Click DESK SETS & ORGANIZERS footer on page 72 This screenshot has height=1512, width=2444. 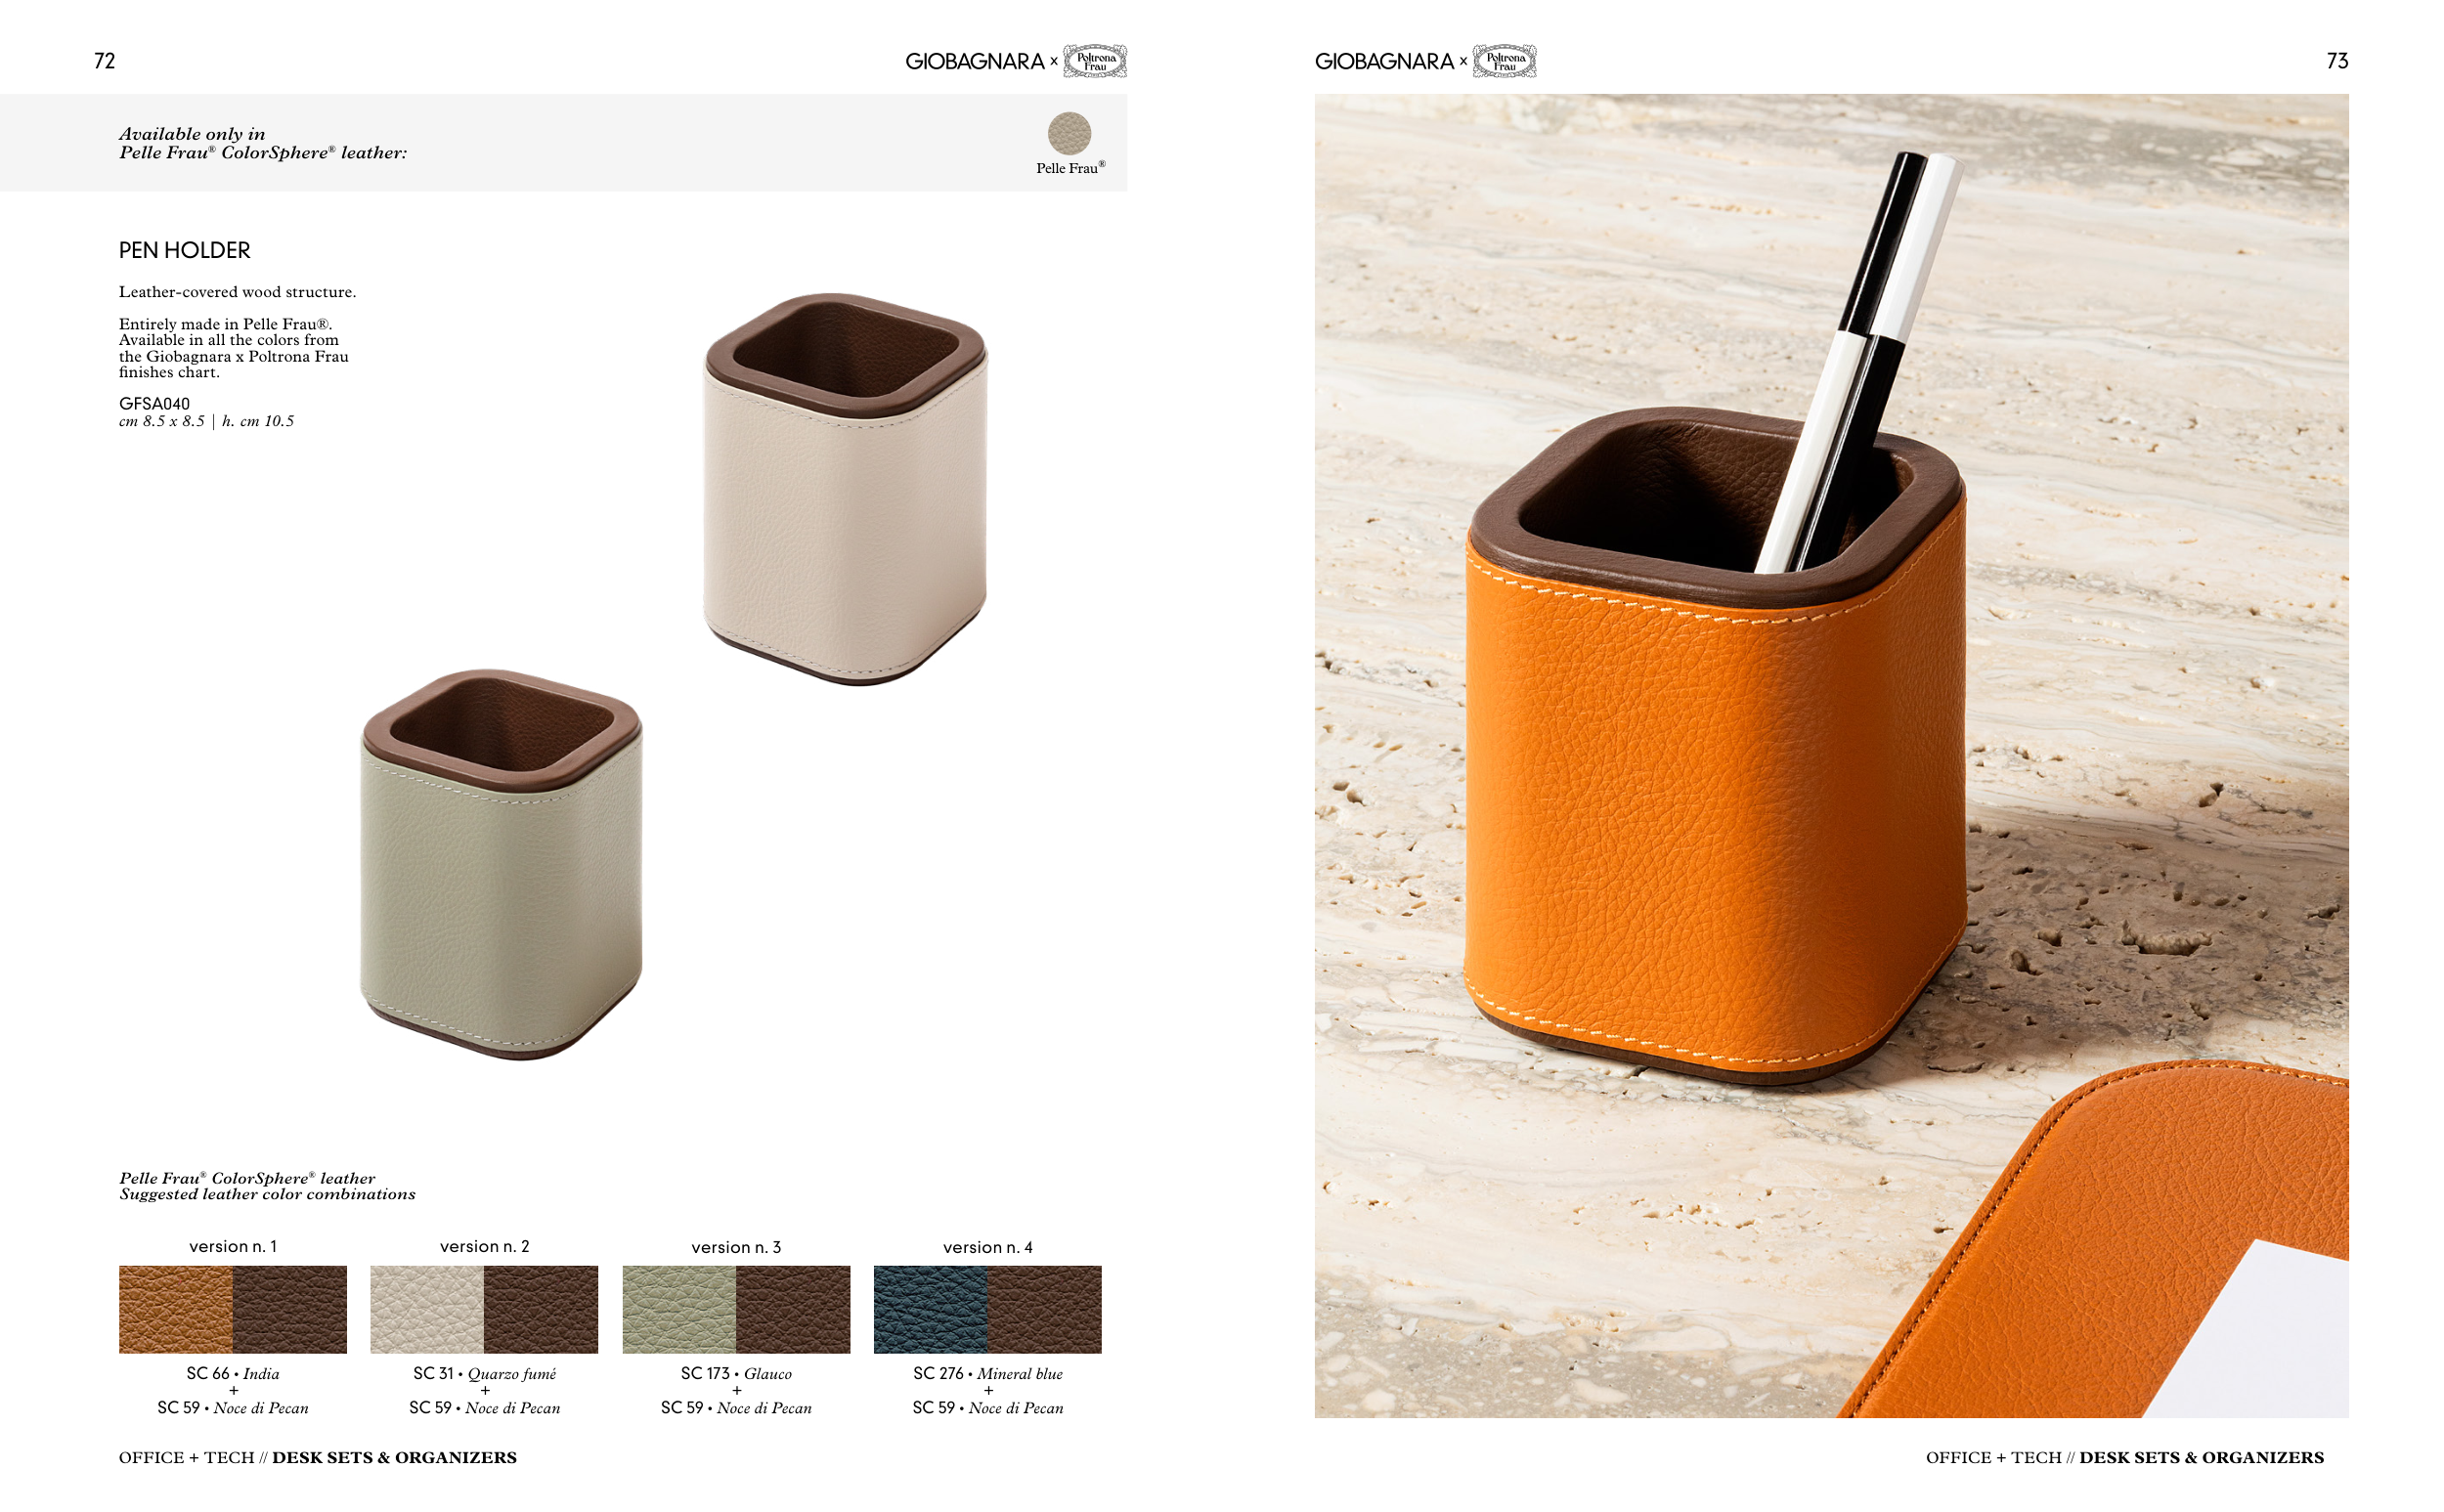point(394,1457)
